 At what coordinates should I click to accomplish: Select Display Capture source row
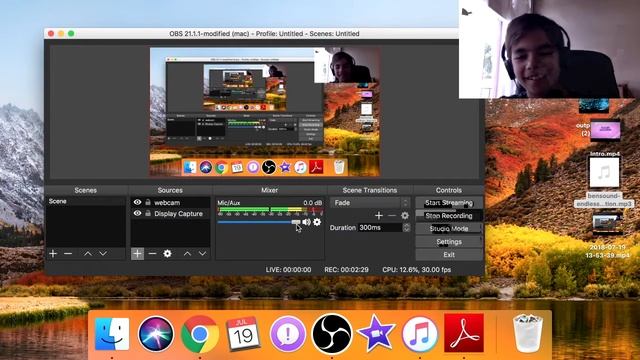170,213
